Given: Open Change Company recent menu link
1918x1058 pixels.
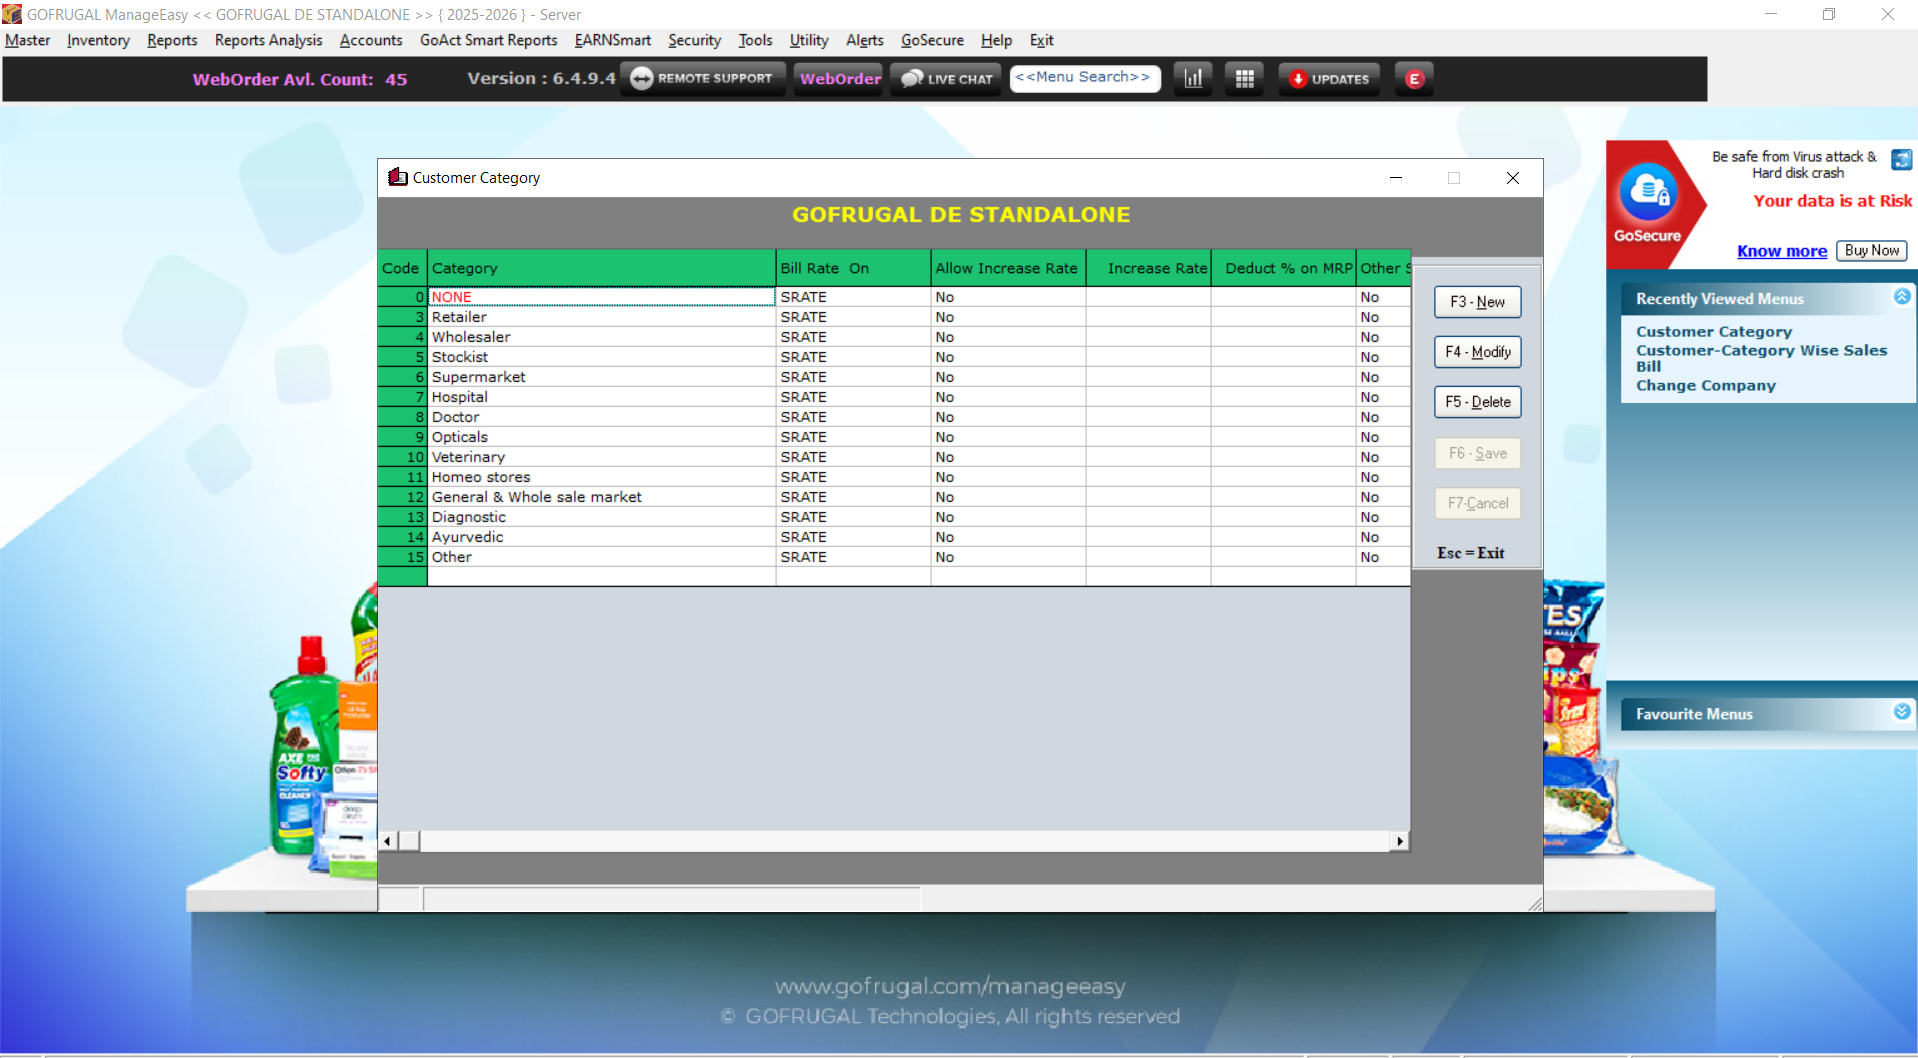Looking at the screenshot, I should pos(1705,386).
